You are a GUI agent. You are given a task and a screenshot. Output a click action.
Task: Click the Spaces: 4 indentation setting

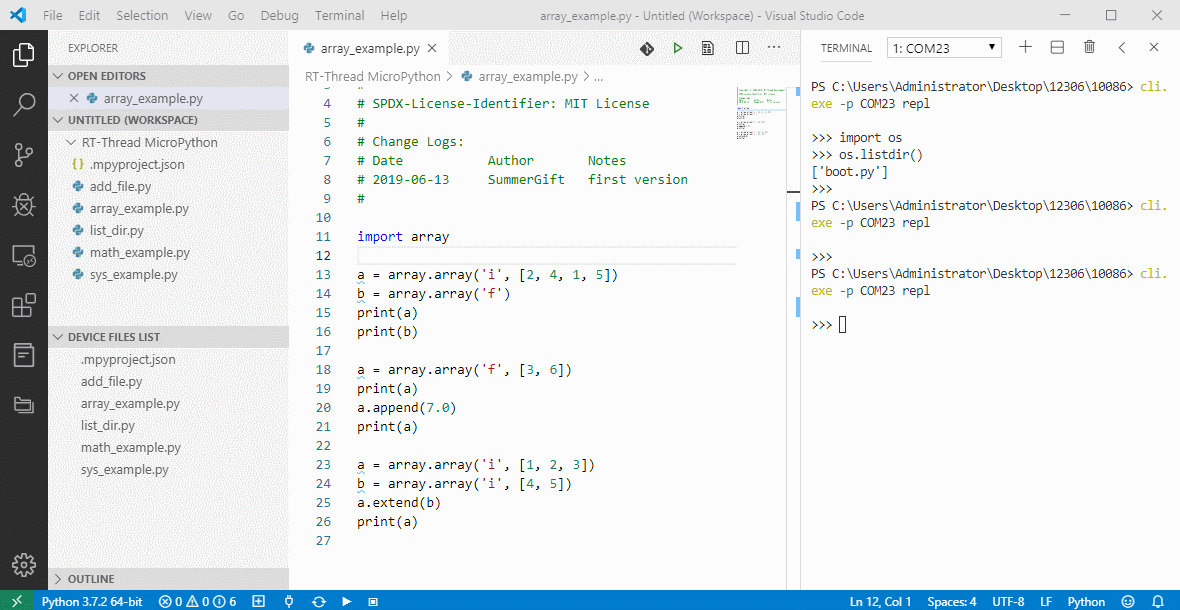click(951, 601)
